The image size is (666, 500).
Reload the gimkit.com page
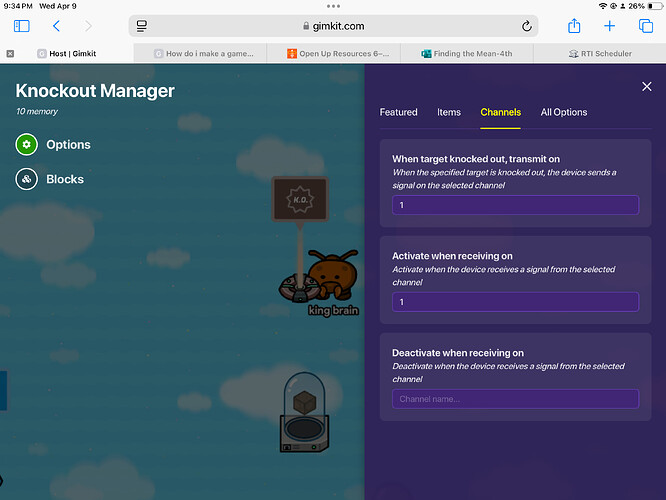coord(527,26)
